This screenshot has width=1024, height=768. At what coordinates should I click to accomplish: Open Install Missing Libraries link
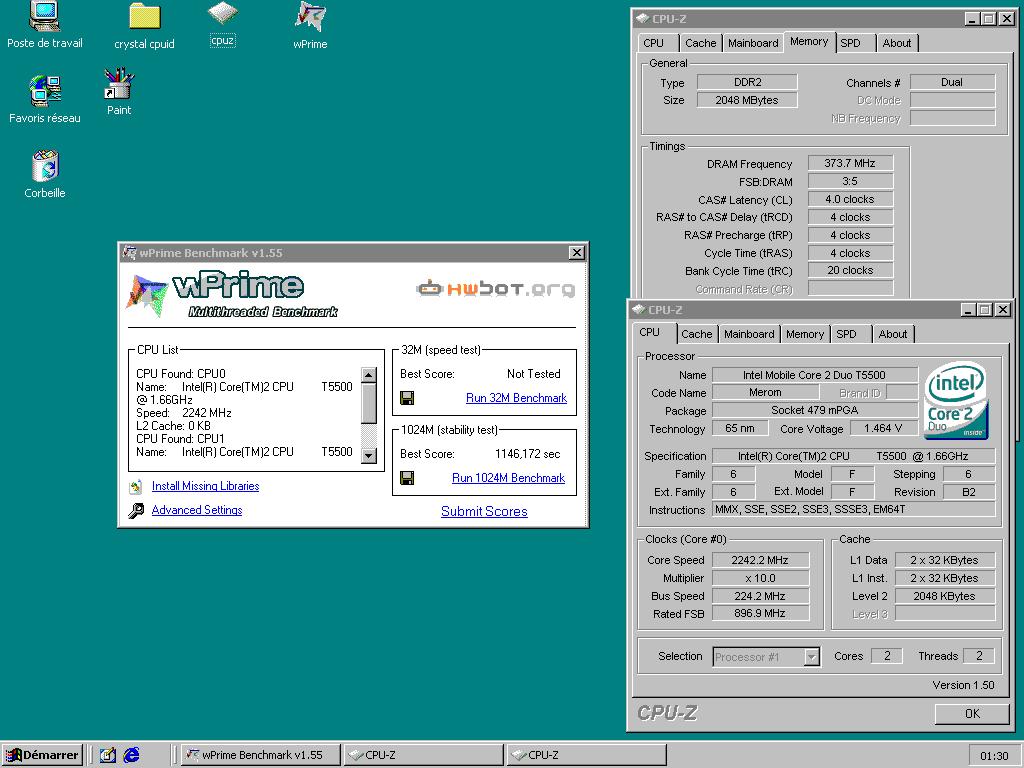click(x=205, y=486)
